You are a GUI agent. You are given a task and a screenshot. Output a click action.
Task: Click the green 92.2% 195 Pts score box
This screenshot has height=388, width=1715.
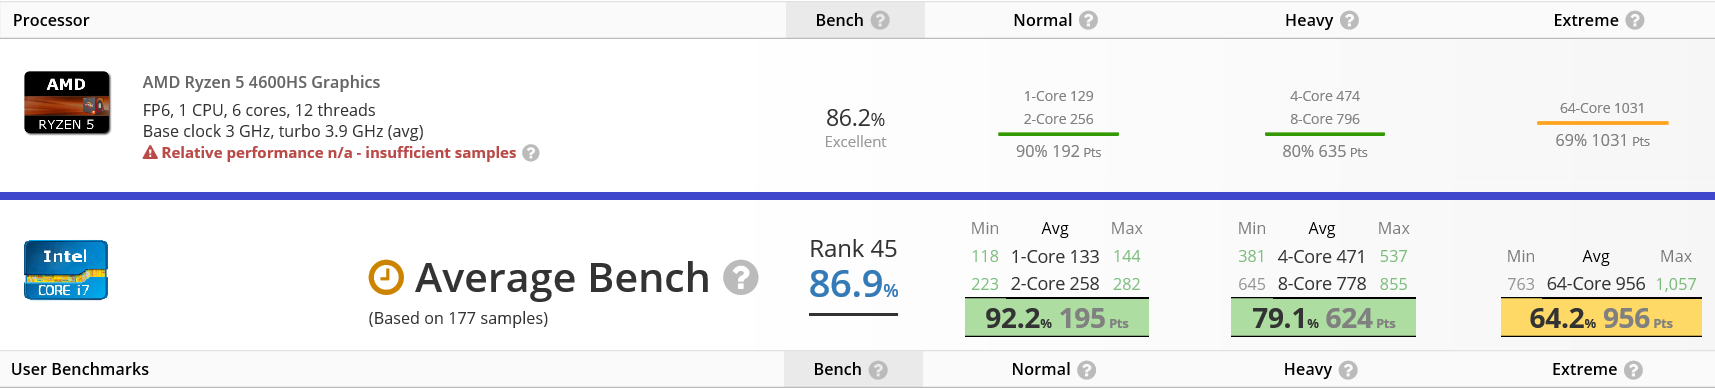[x=1057, y=318]
